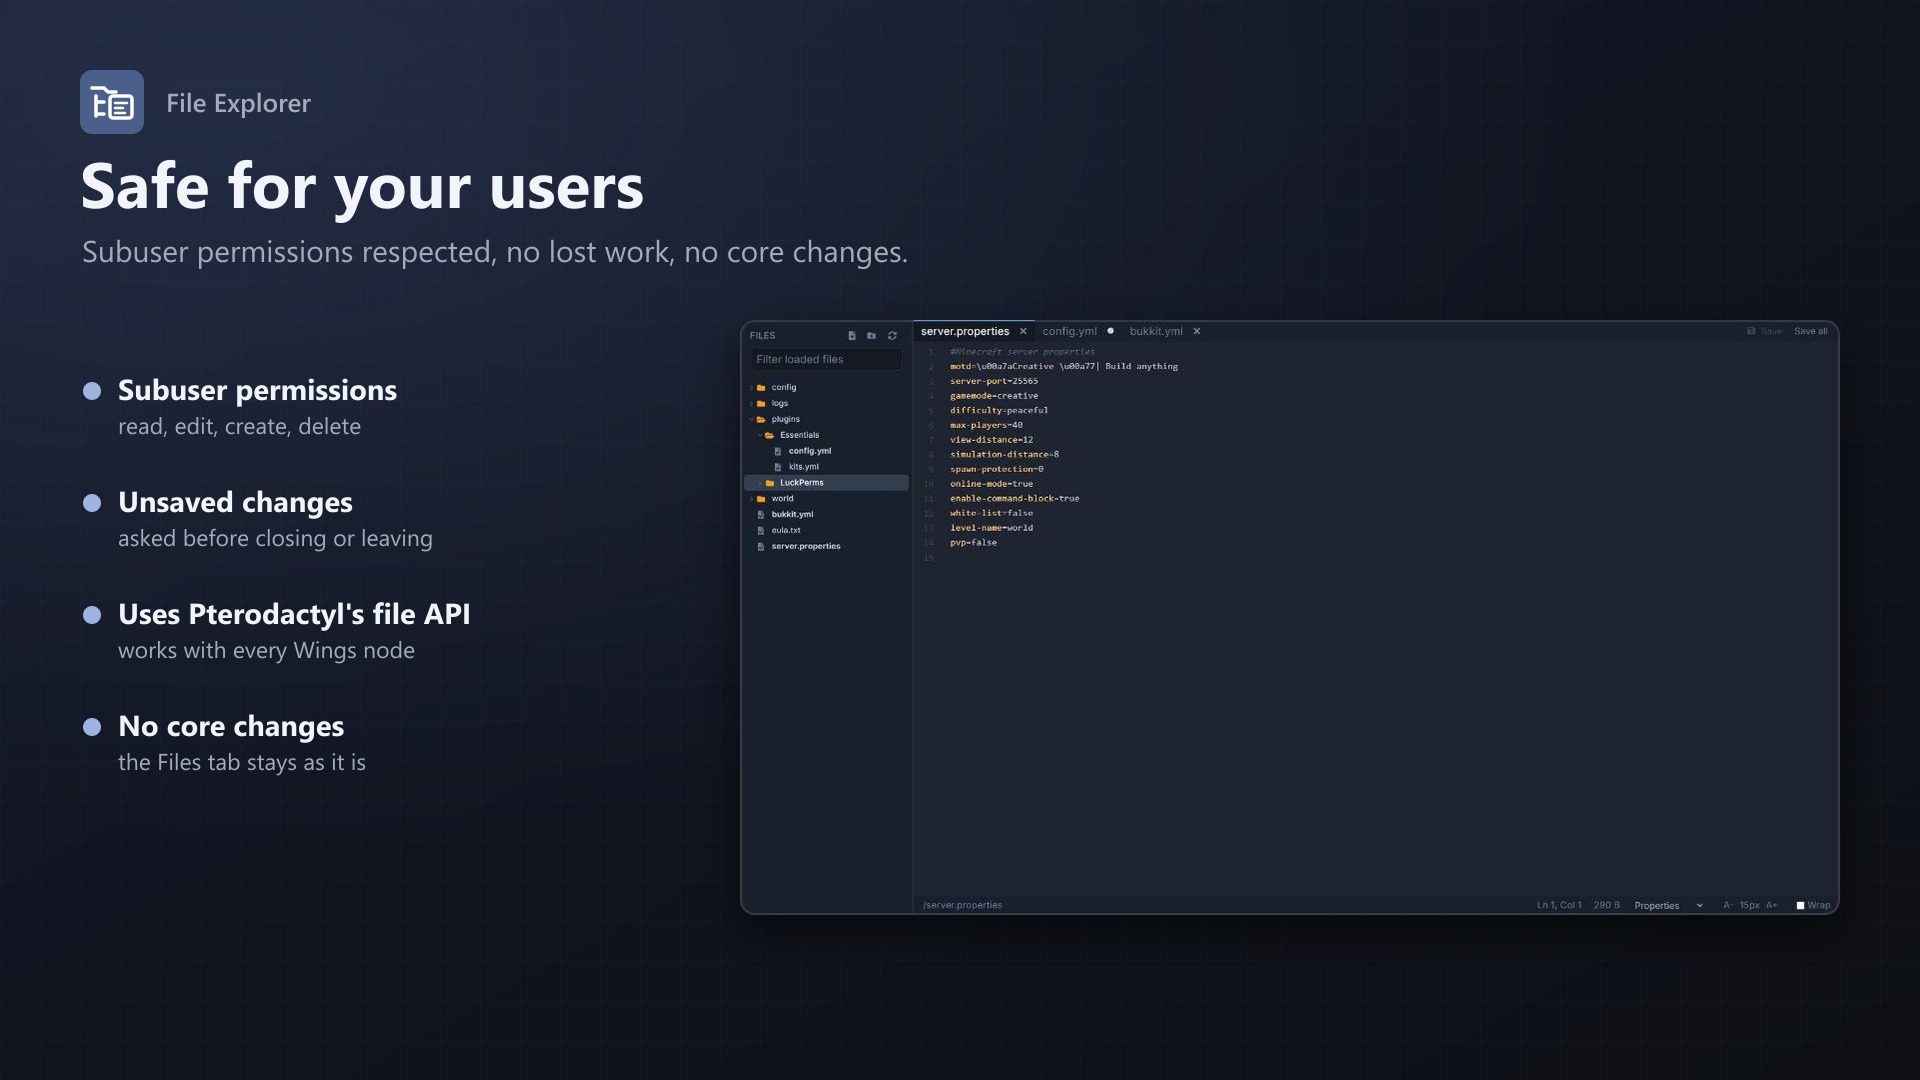Click the file icon beside kits.yml
This screenshot has width=1920, height=1080.
pyautogui.click(x=778, y=467)
